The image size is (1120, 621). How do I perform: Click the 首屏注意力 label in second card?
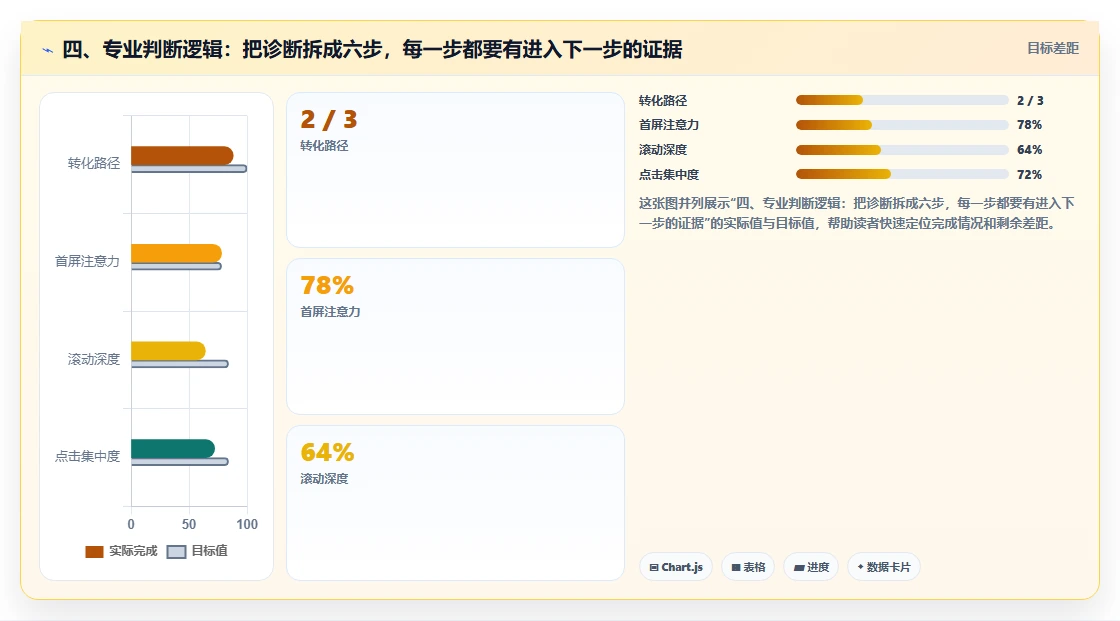pos(330,312)
